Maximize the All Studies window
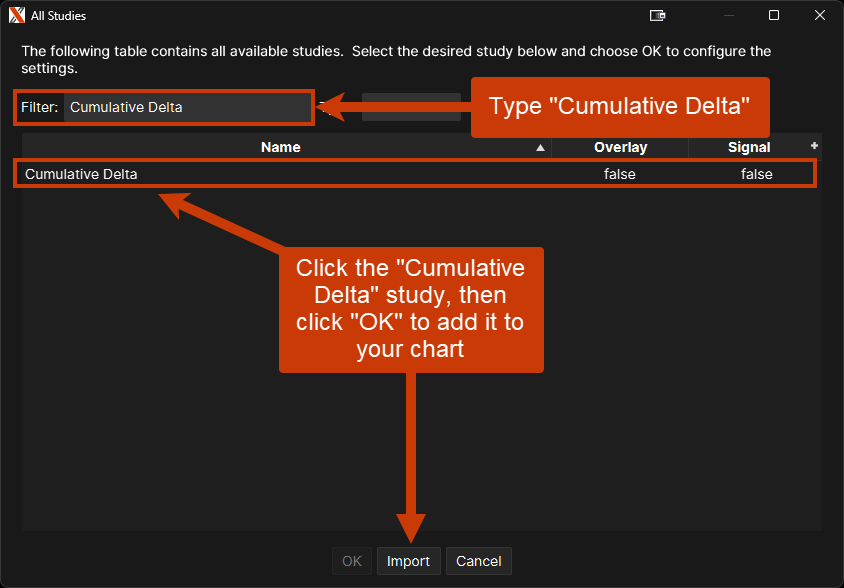Screen dimensions: 844x588 click(774, 15)
